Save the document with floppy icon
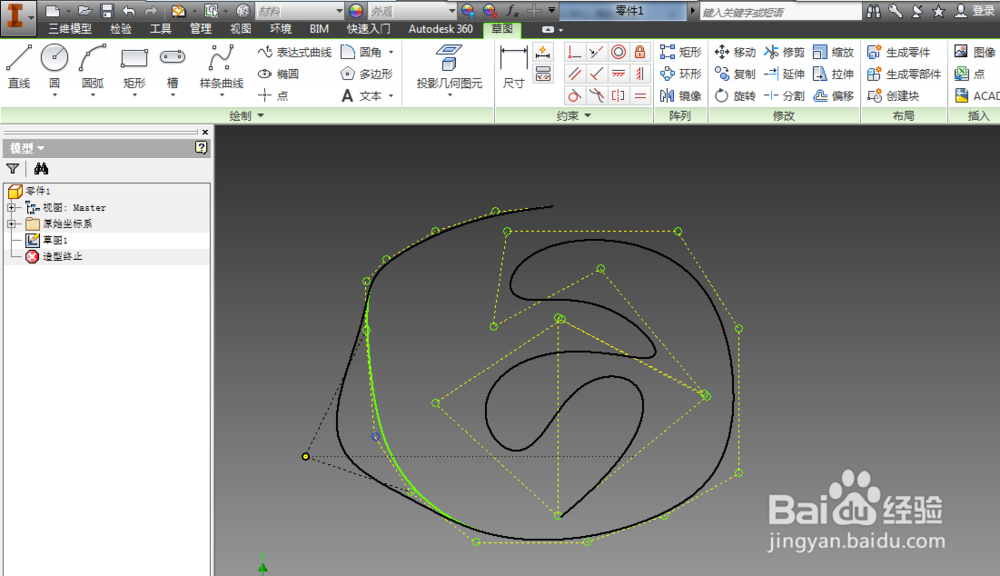The image size is (1000, 576). [x=107, y=11]
